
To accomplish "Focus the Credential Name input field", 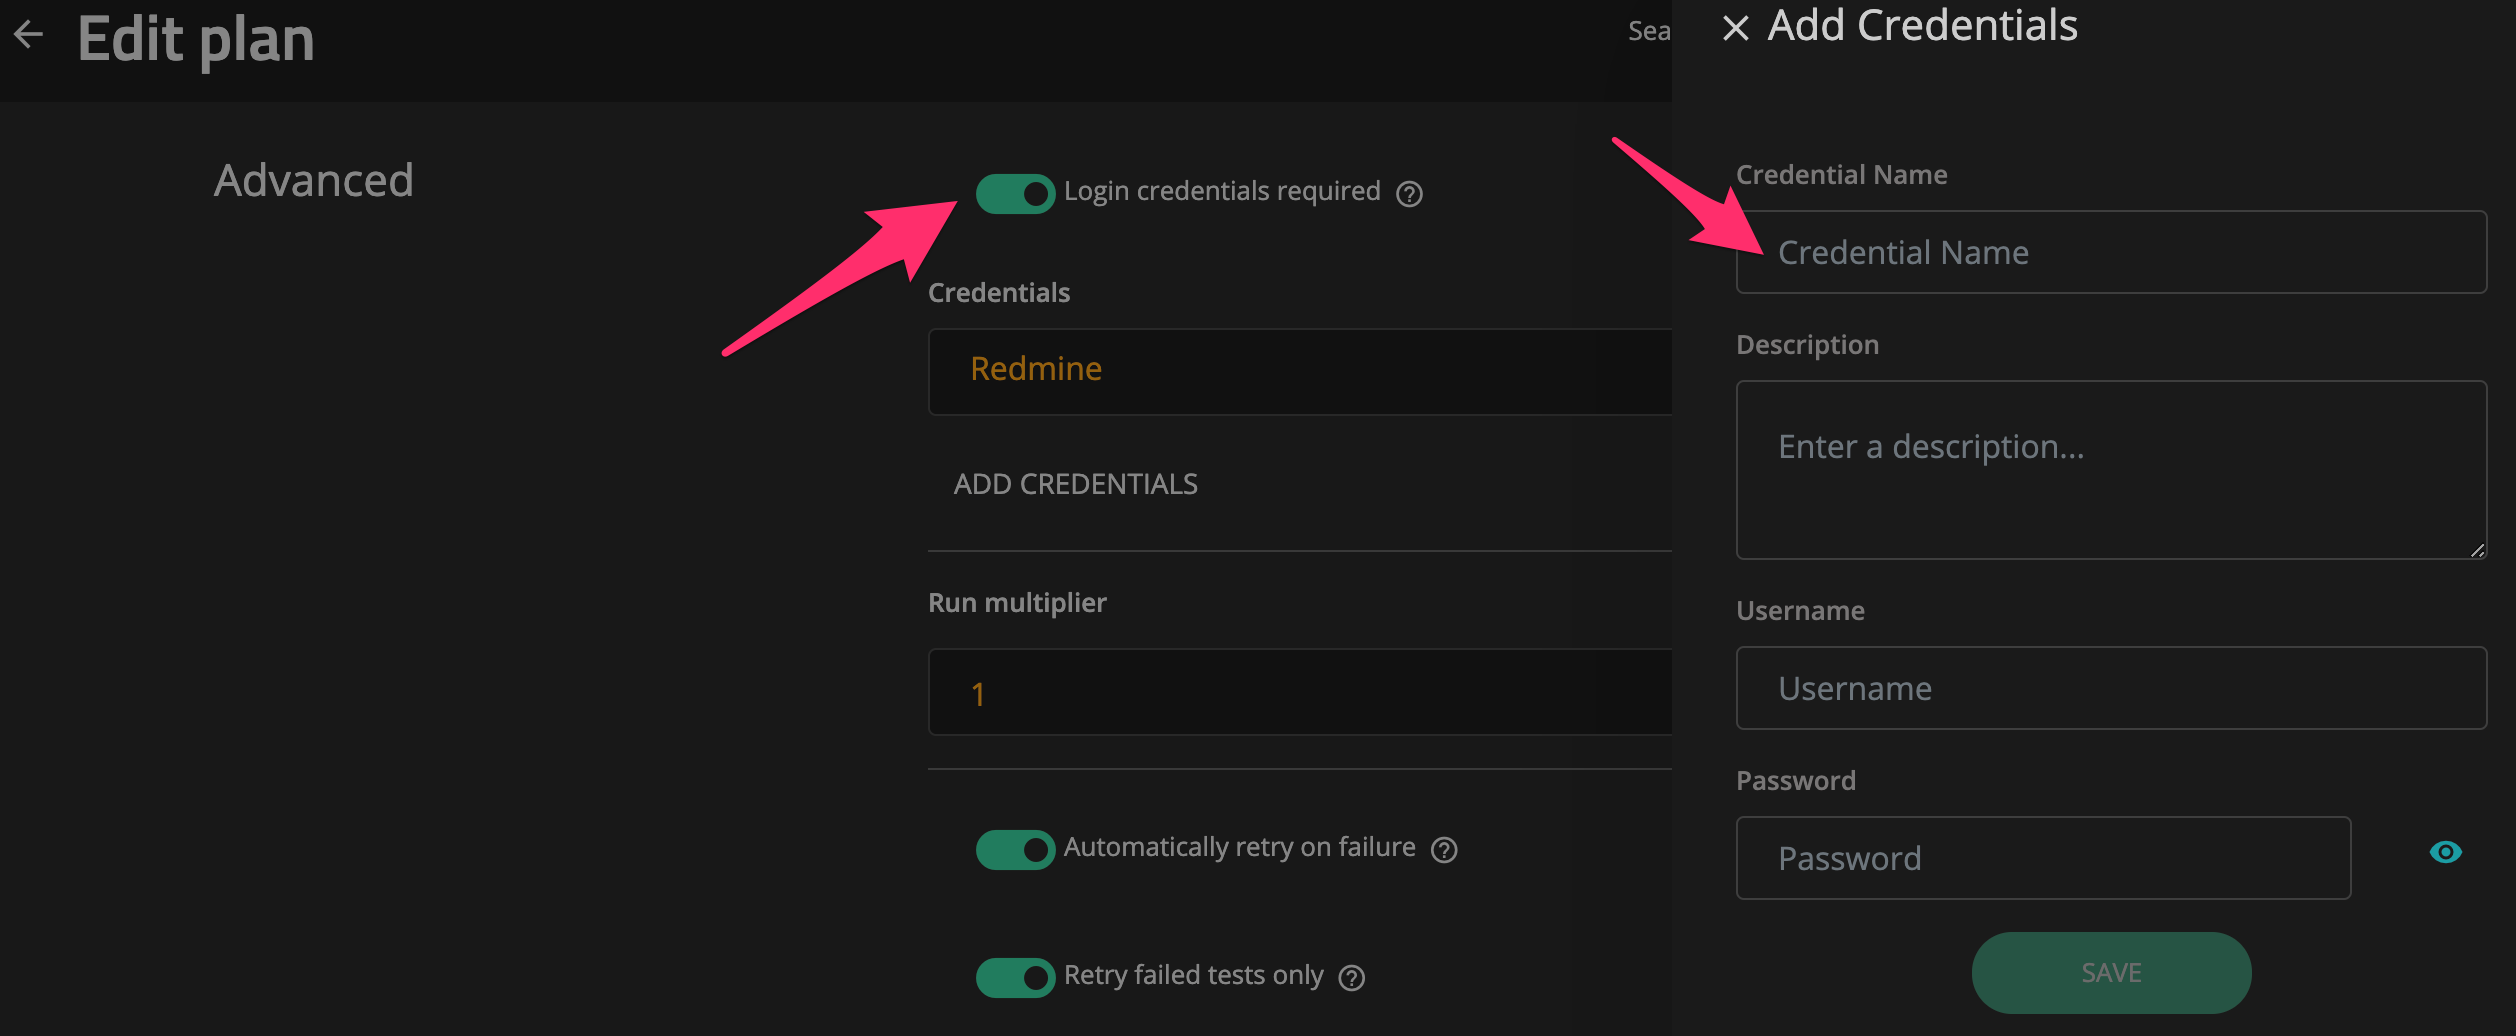I will coord(2110,252).
